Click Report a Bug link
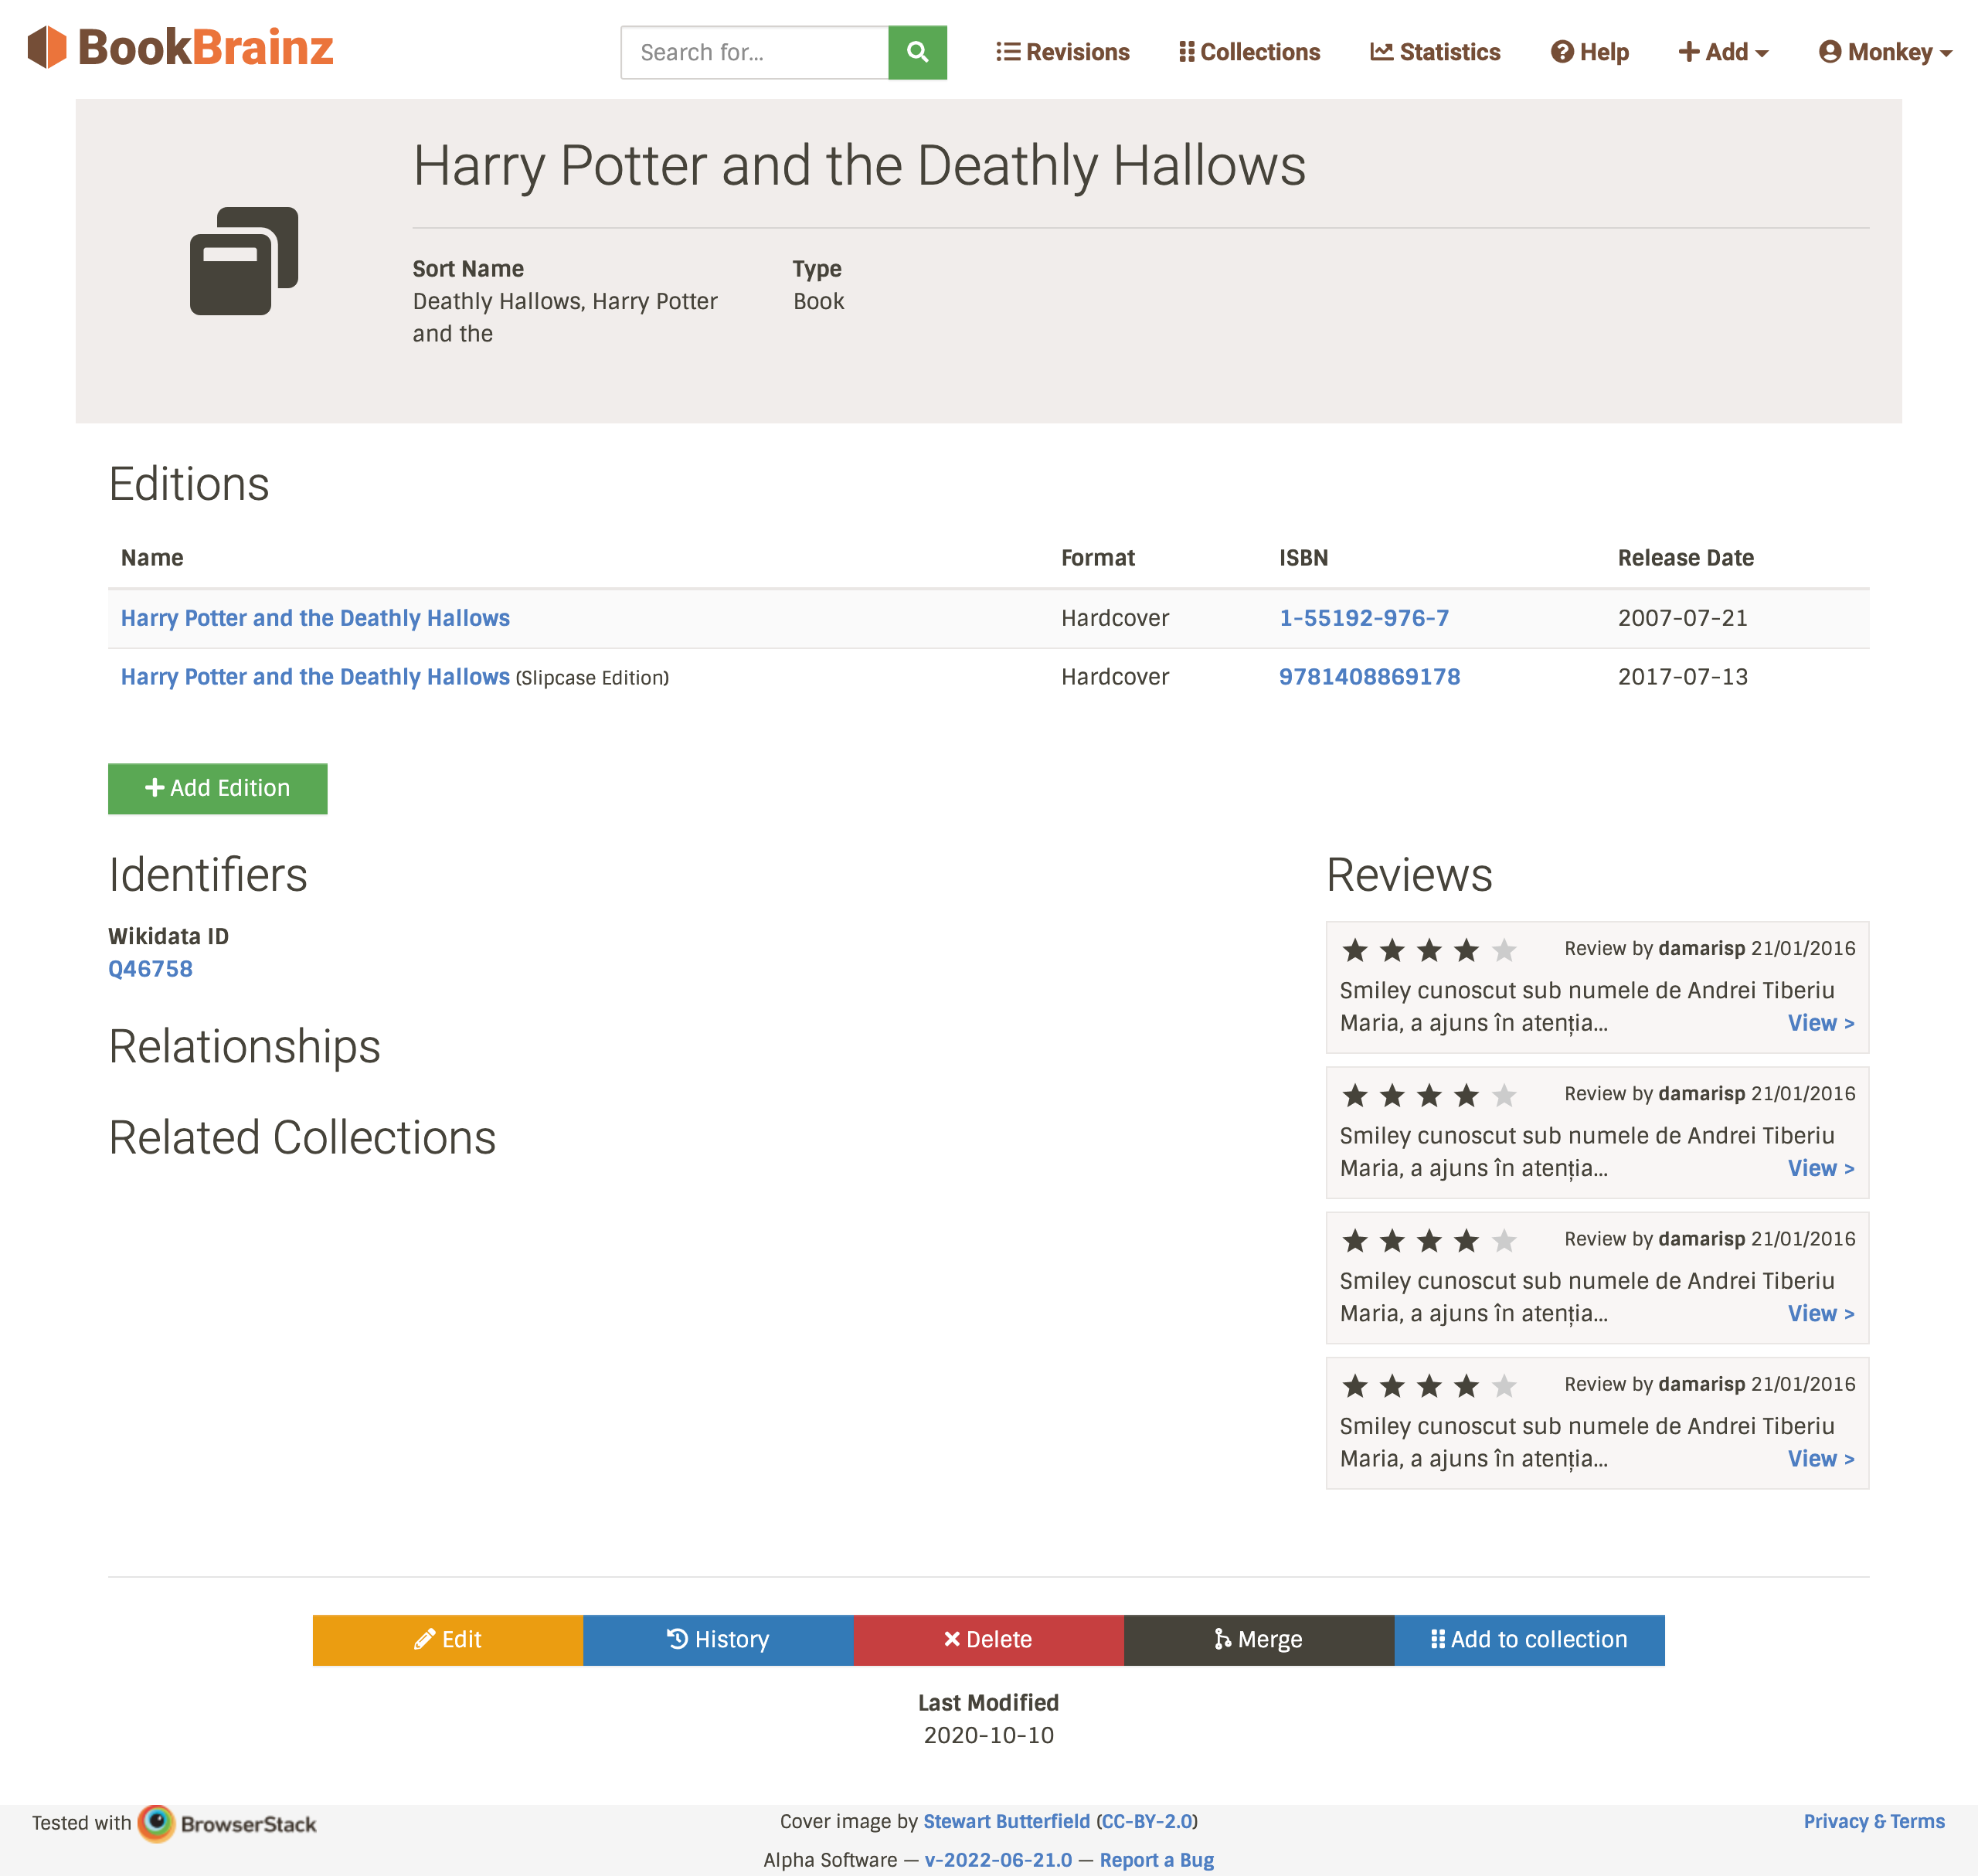The height and width of the screenshot is (1876, 1978). [1157, 1860]
